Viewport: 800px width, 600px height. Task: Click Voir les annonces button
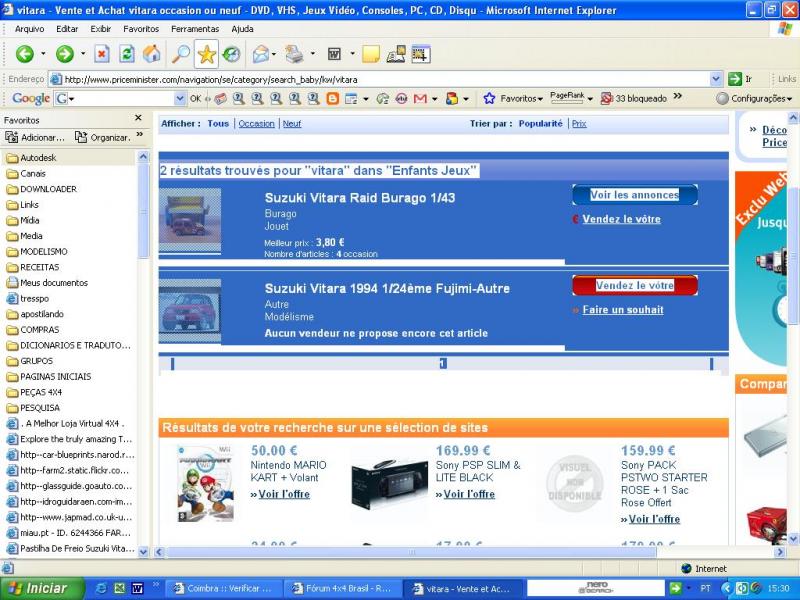635,195
